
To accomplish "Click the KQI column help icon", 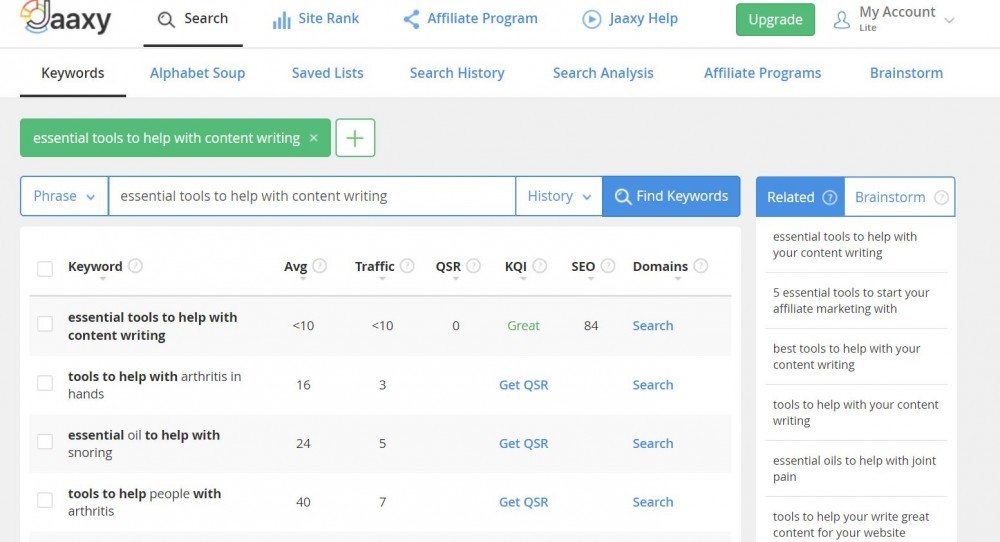I will pos(540,266).
